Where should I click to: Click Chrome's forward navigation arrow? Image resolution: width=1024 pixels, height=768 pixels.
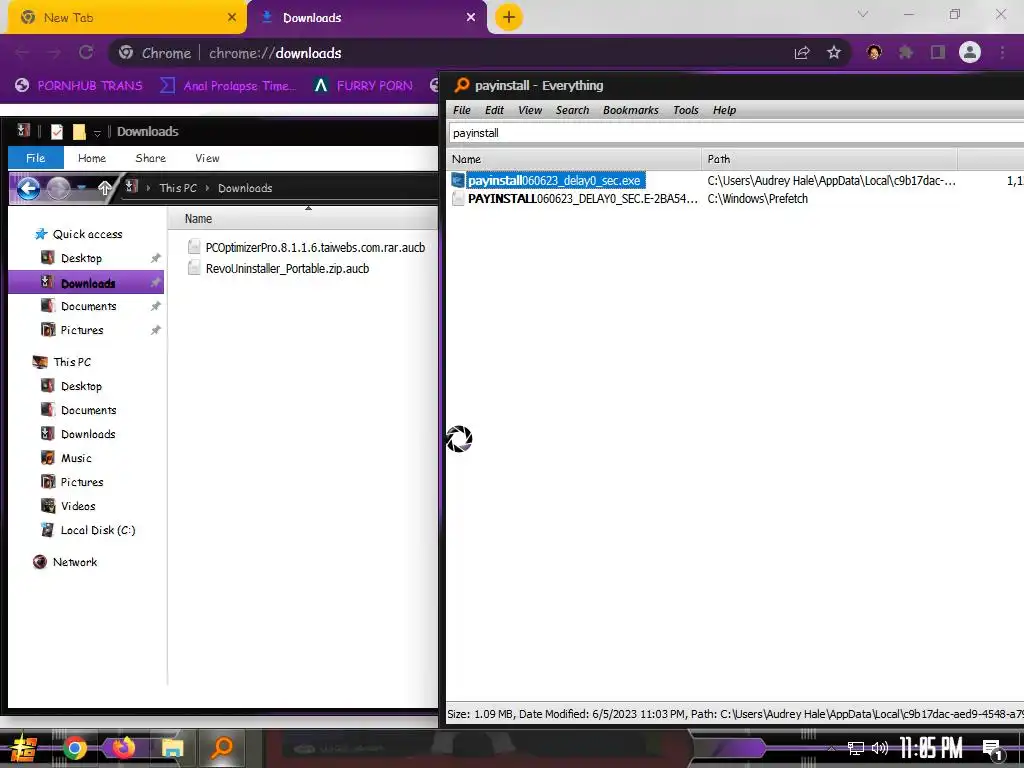tap(54, 53)
